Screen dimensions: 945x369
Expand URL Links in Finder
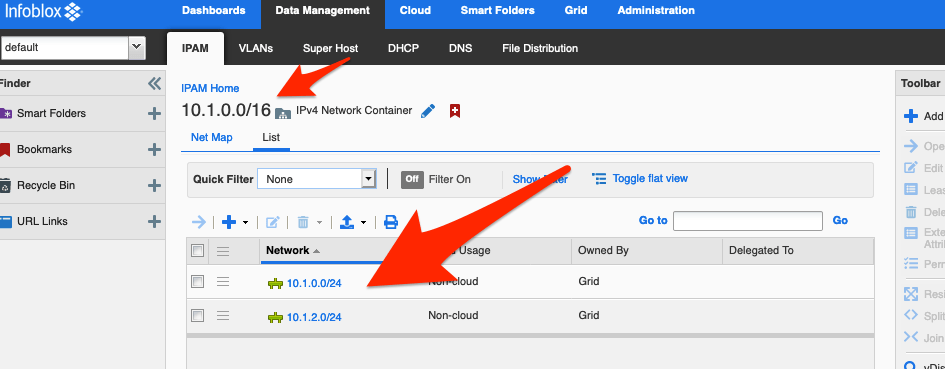pos(154,221)
